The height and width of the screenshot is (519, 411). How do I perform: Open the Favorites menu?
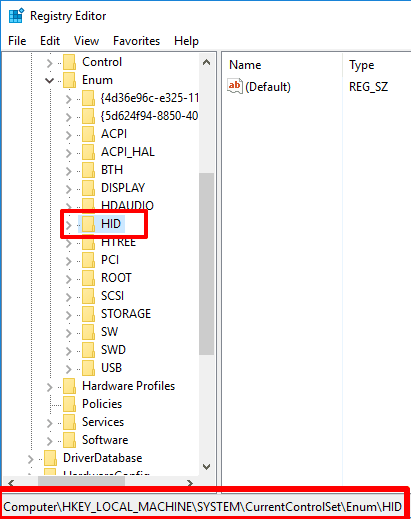136,41
